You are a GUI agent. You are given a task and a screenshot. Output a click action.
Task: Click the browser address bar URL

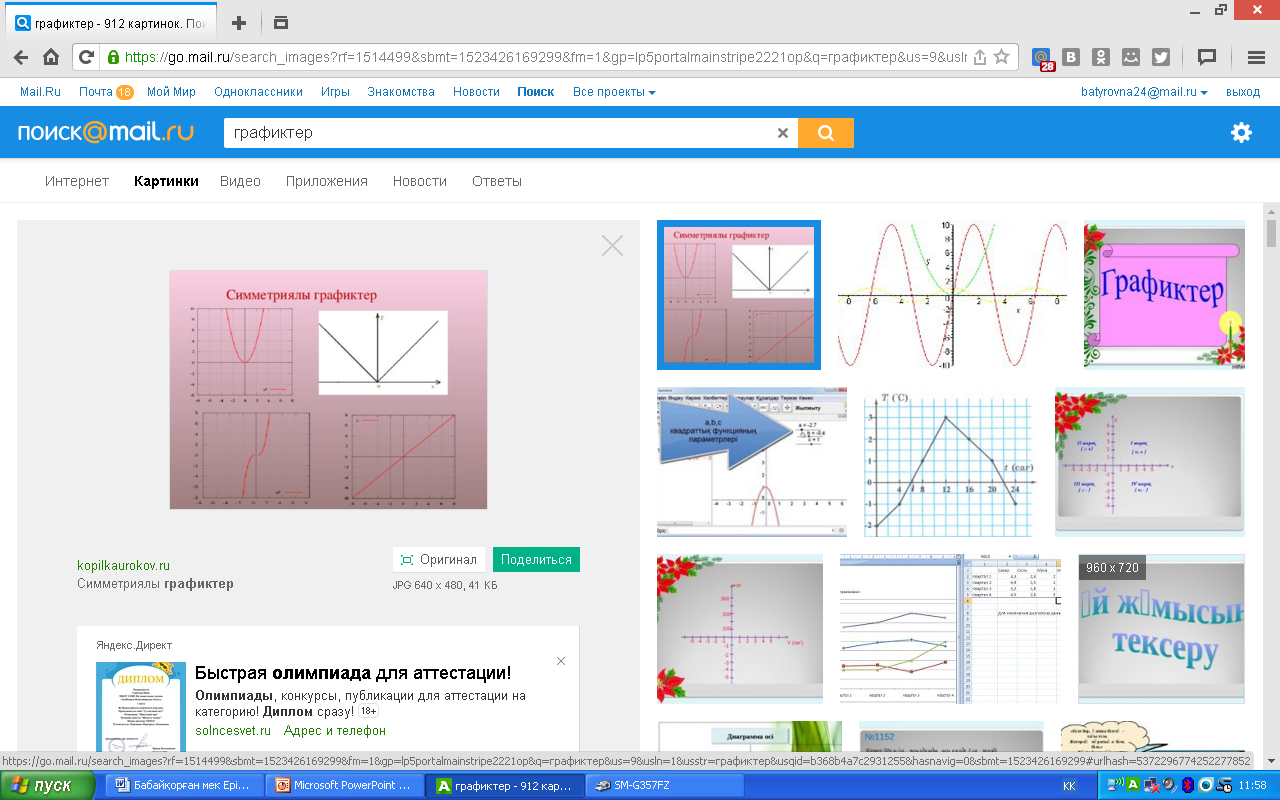pos(546,57)
